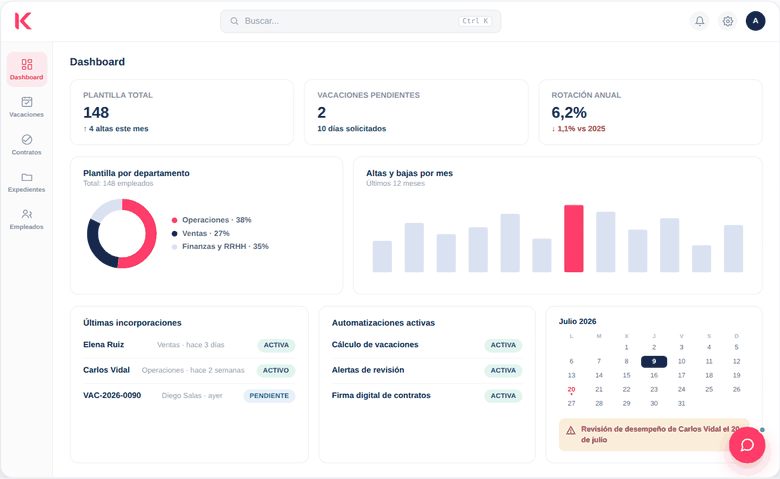Click 'Operaciones · hace 2 semanas' text
This screenshot has width=780, height=479.
pyautogui.click(x=193, y=371)
